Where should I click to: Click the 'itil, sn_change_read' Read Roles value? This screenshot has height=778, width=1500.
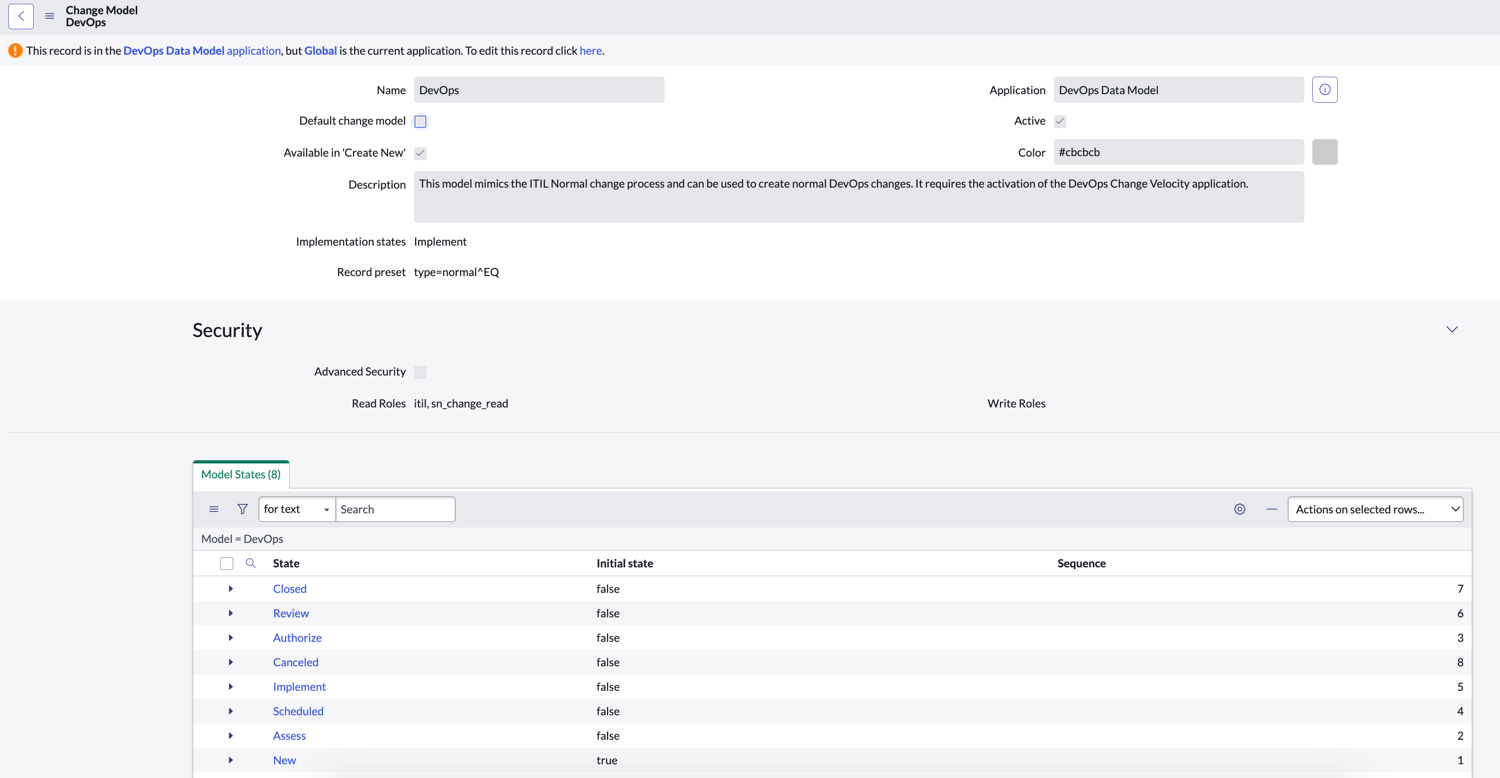[461, 404]
